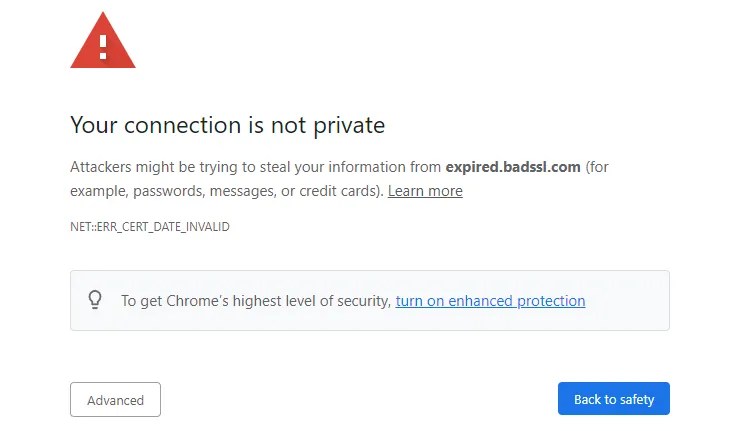Expand the Advanced options button

115,400
